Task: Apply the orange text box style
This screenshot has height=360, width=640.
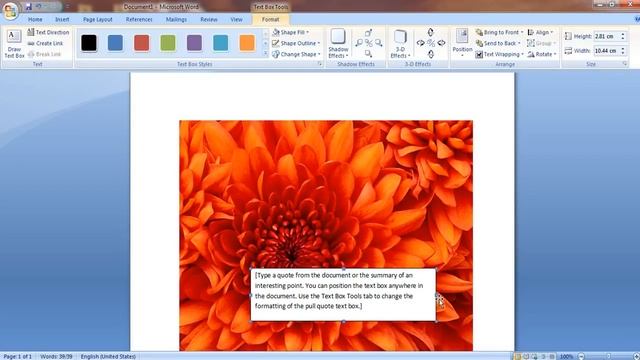Action: pos(247,43)
